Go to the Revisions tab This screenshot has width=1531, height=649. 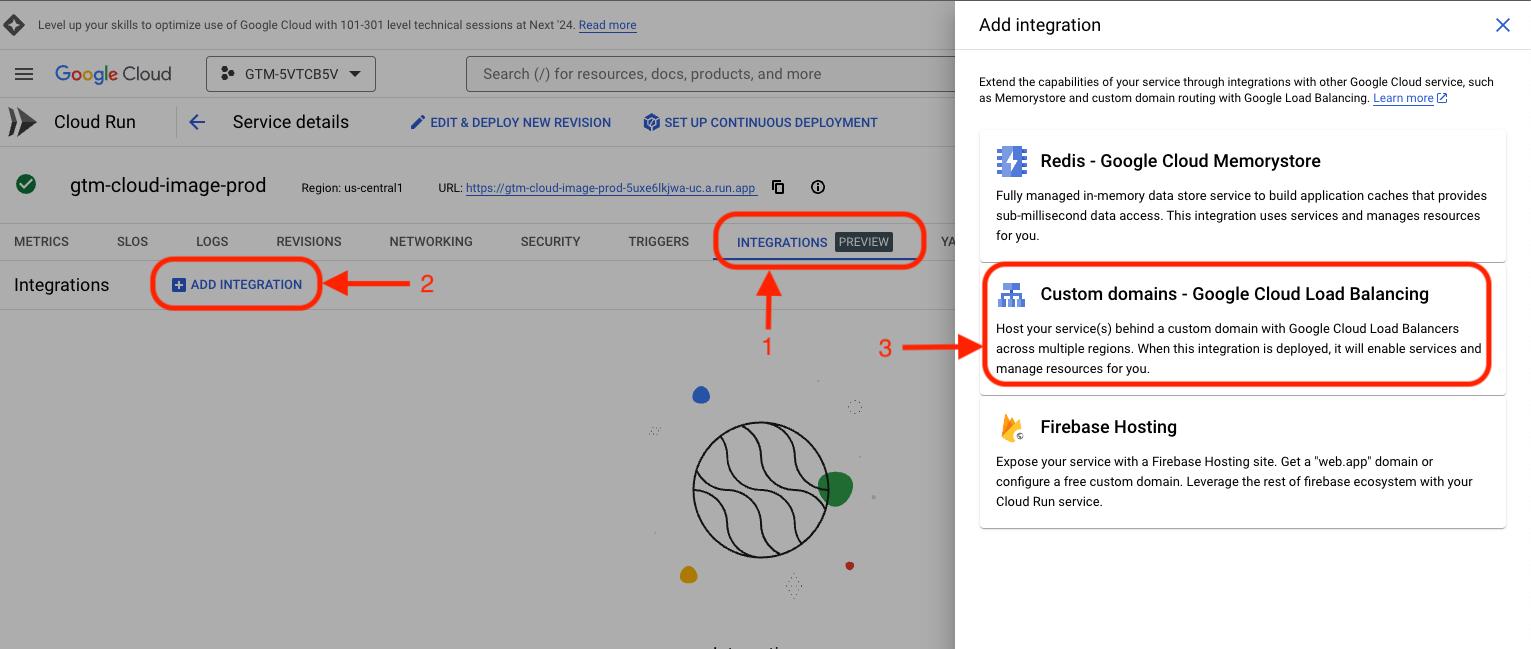coord(309,242)
